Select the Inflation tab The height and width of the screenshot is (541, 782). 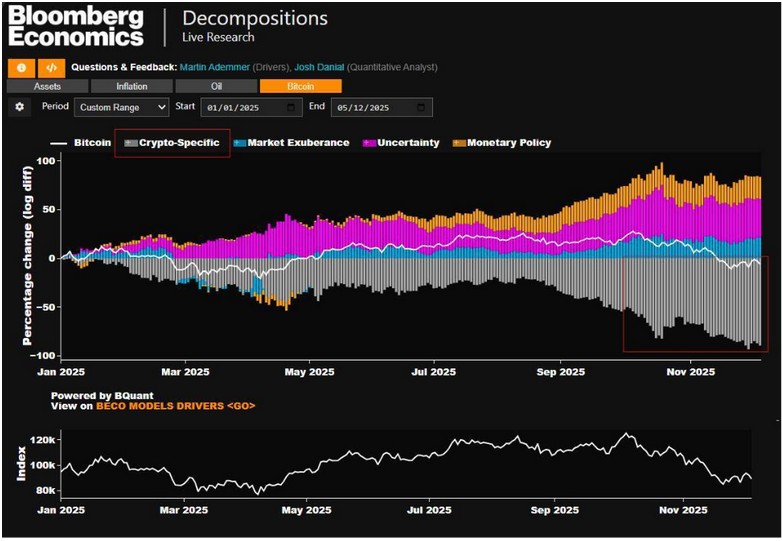click(x=131, y=87)
